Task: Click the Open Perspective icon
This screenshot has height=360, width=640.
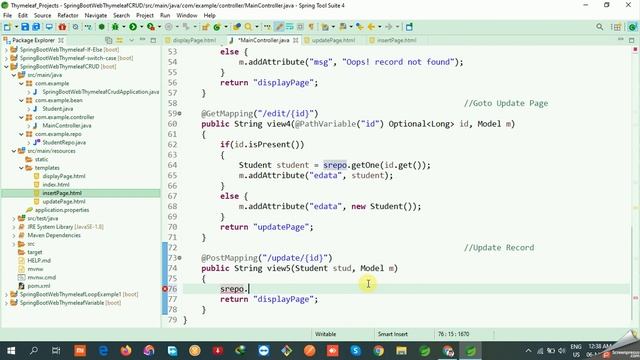Action: pos(616,27)
